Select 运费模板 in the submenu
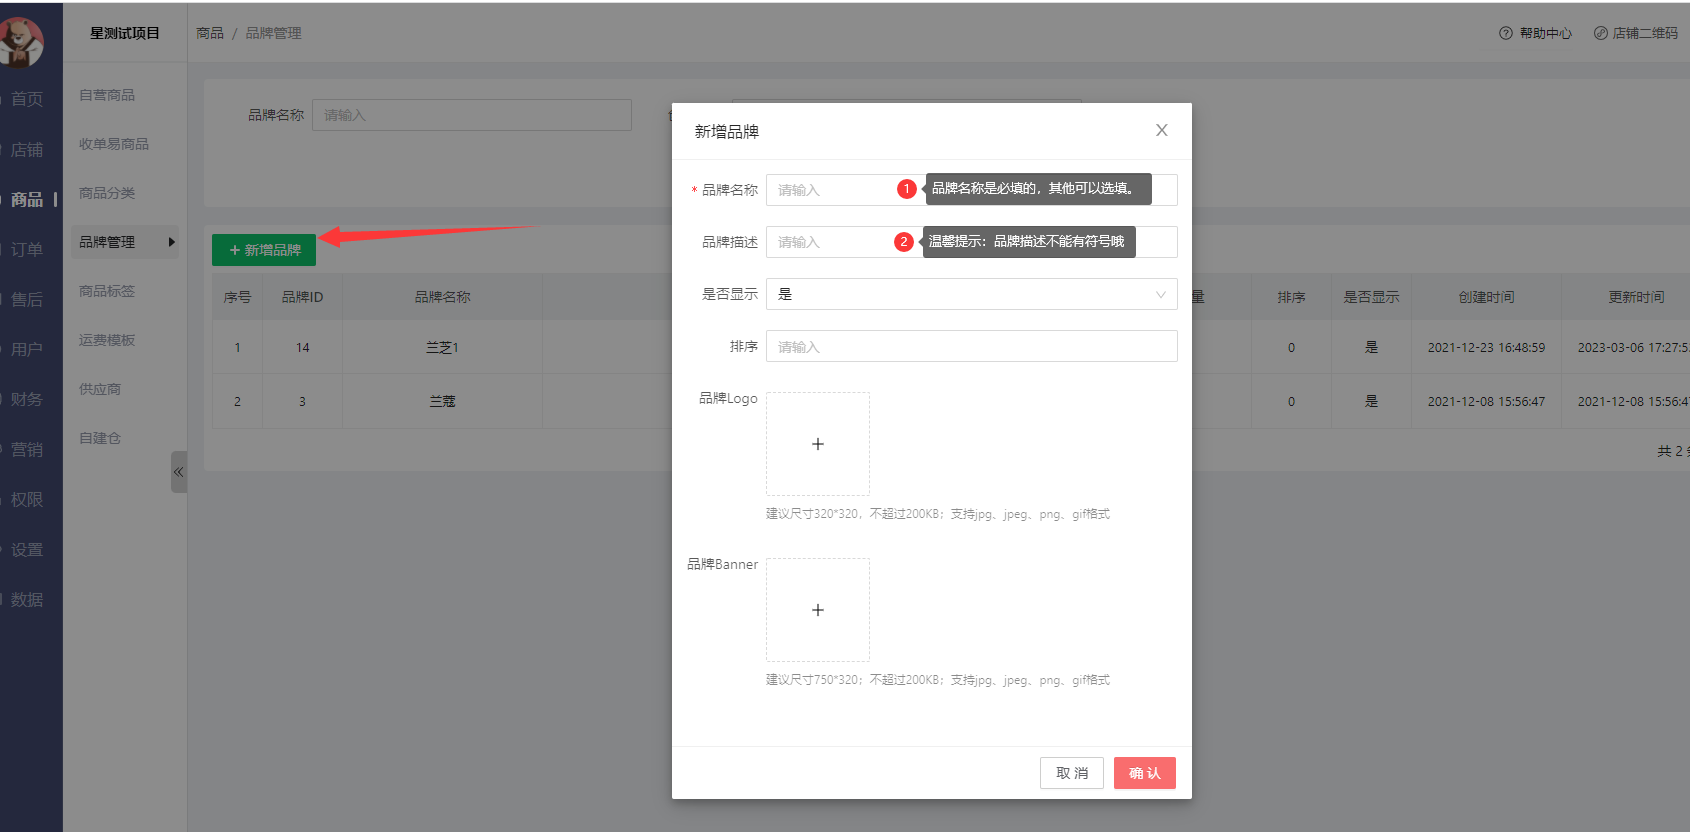Image resolution: width=1690 pixels, height=832 pixels. (x=107, y=340)
